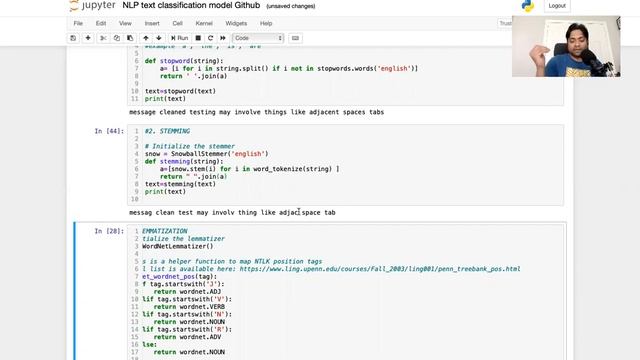640x360 pixels.
Task: Cut selected cells with scissors icon
Action: pos(103,38)
